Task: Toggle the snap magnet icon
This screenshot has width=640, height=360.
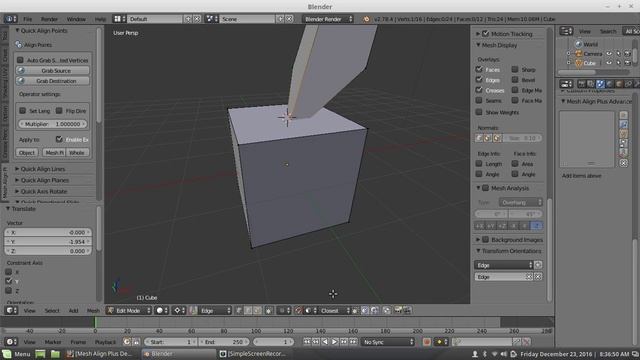Action: tap(299, 311)
